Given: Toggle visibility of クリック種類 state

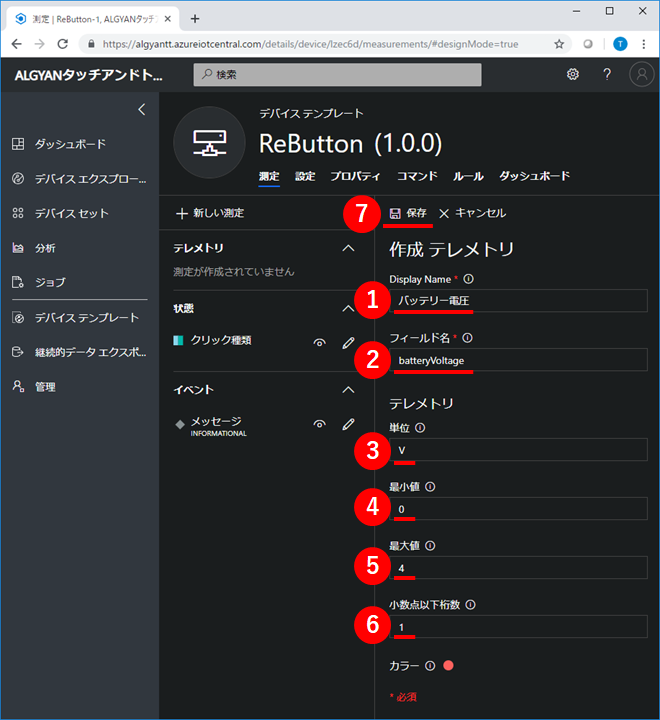Looking at the screenshot, I should tap(320, 343).
